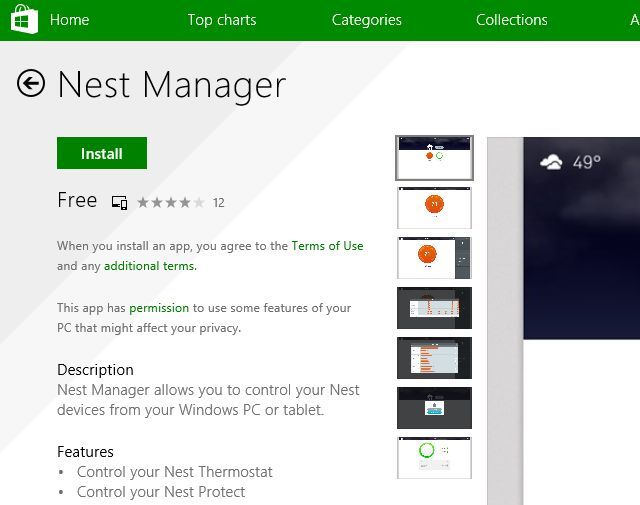Select first screenshot thumbnail with dark header
This screenshot has width=640, height=505.
click(x=434, y=158)
